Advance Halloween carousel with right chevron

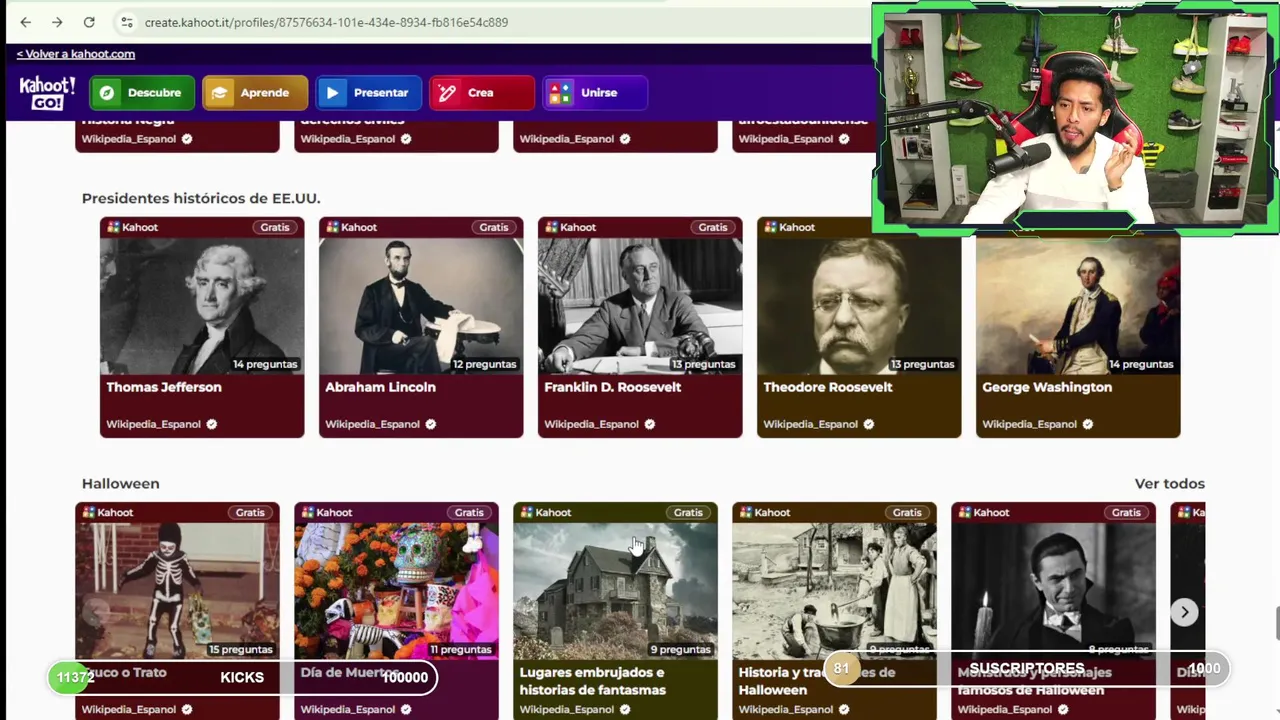tap(1184, 612)
